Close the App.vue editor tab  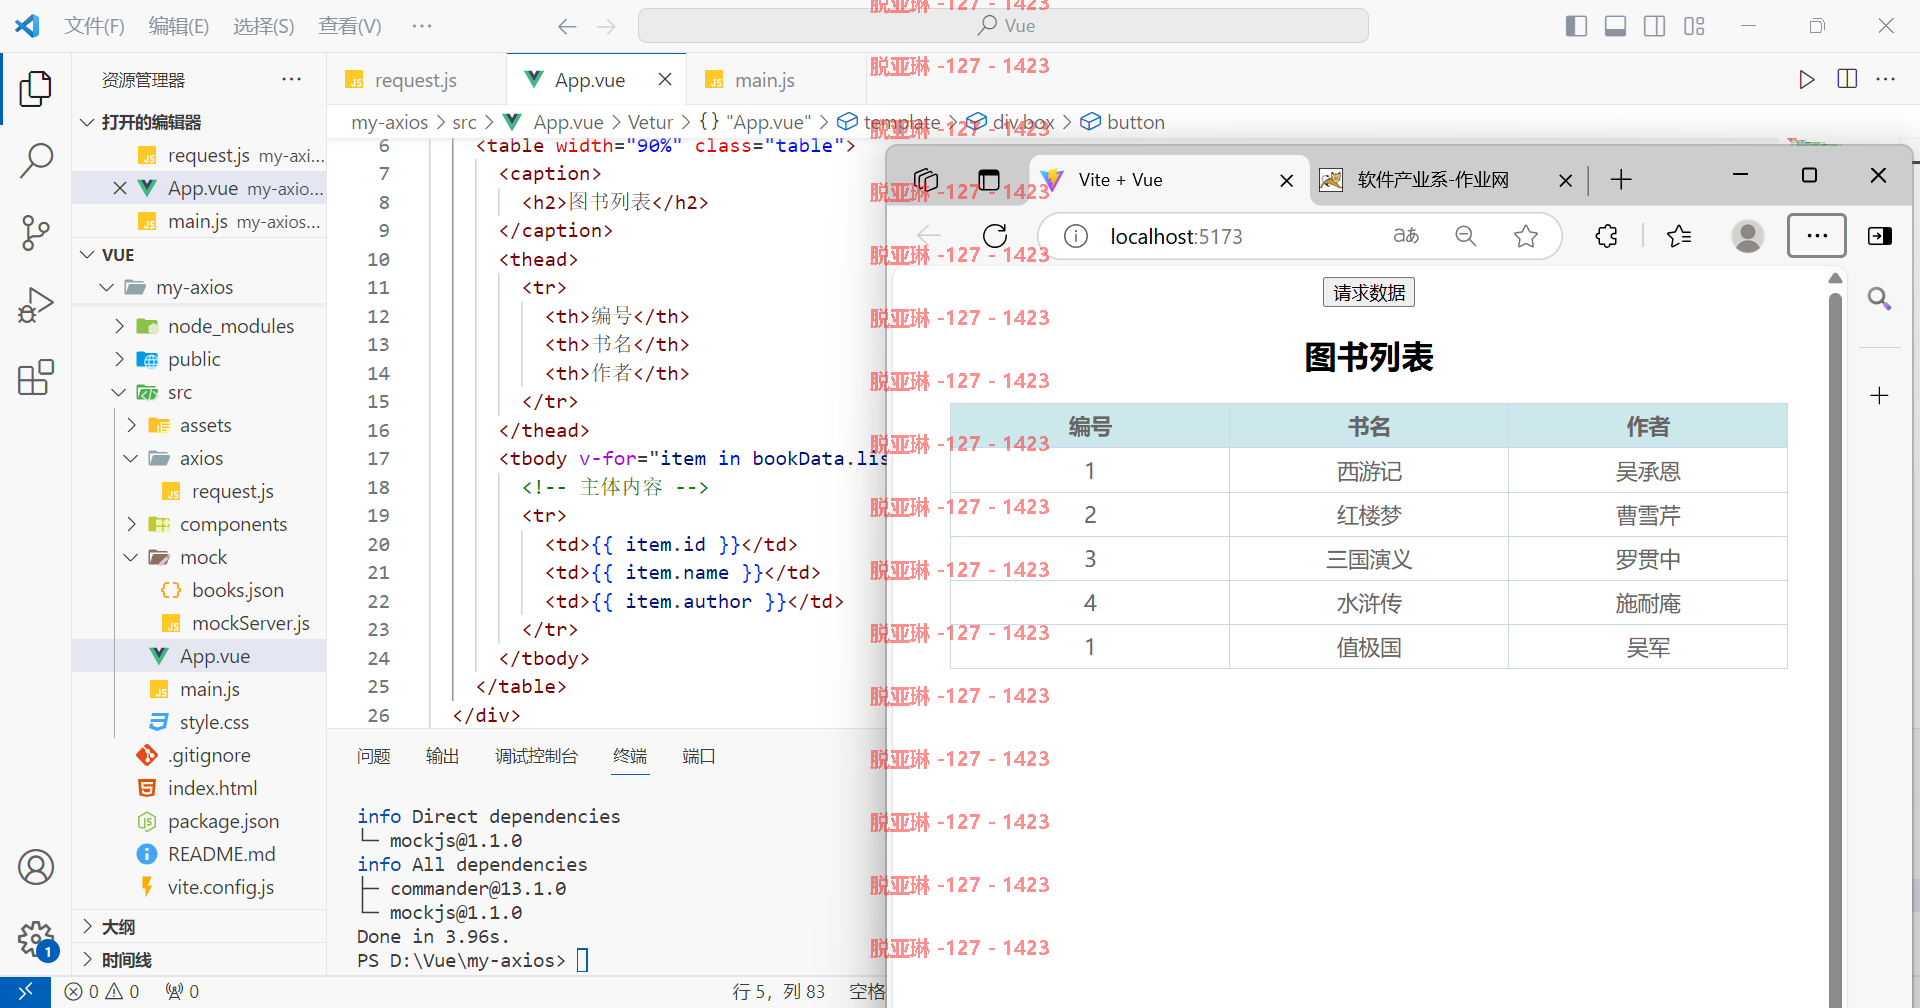click(x=665, y=79)
